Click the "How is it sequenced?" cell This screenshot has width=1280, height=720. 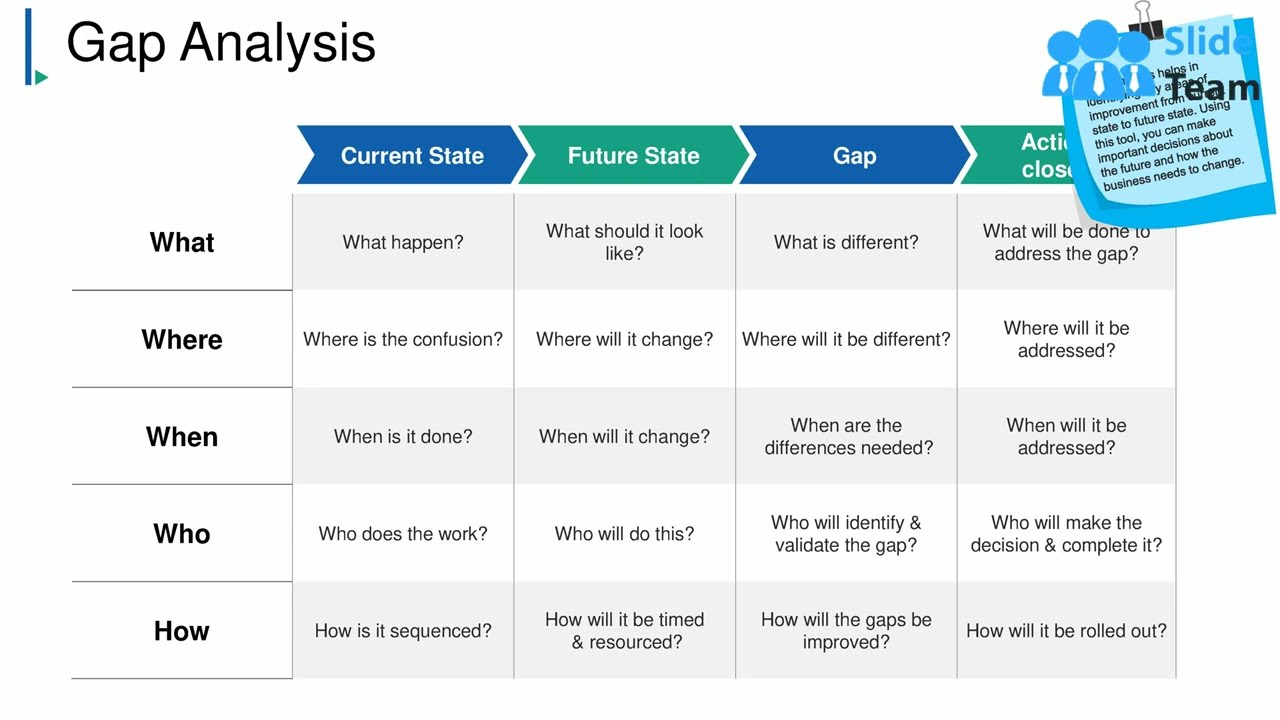(x=403, y=631)
